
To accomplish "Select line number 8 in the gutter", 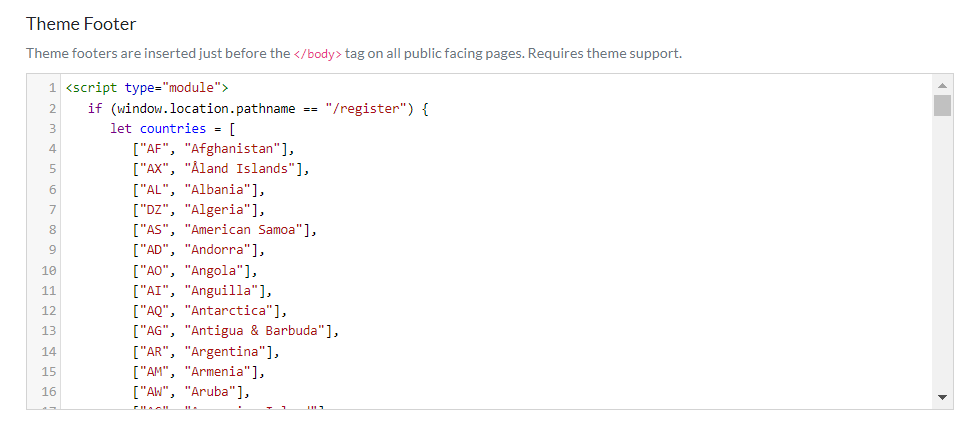I will 51,229.
